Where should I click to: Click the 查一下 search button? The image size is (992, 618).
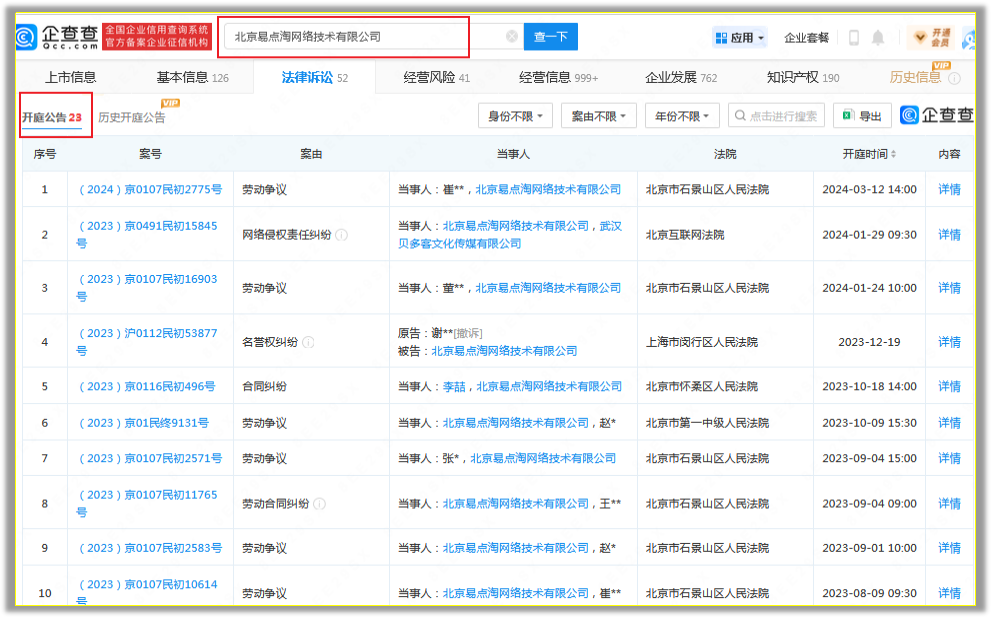pos(550,37)
